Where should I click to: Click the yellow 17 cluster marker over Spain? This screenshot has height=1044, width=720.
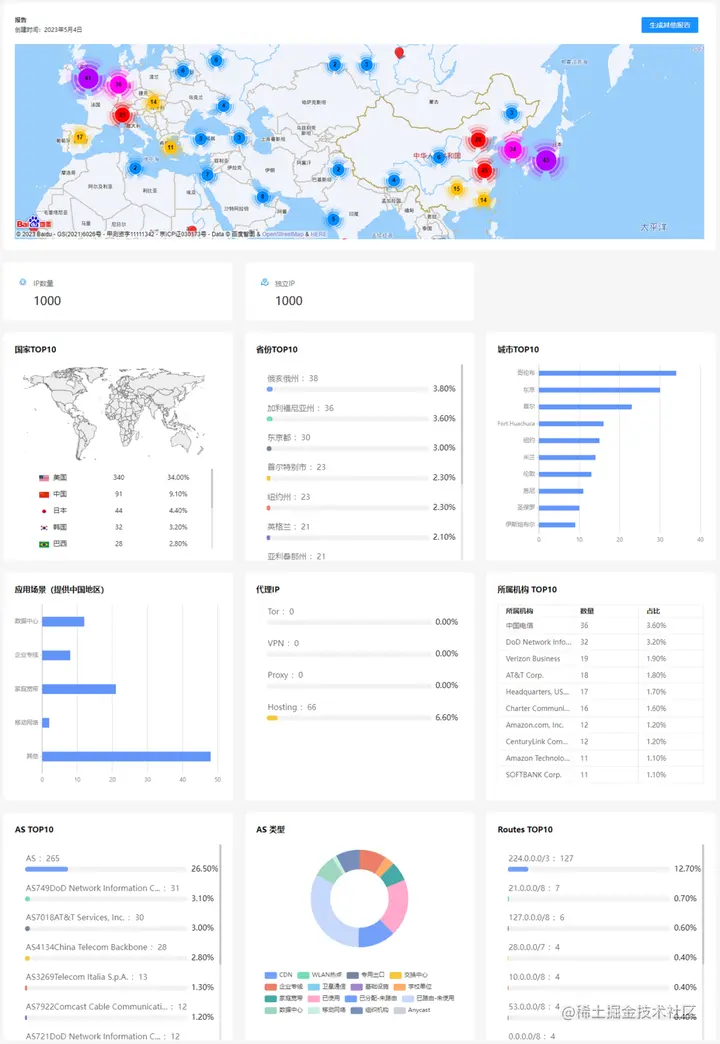point(79,137)
